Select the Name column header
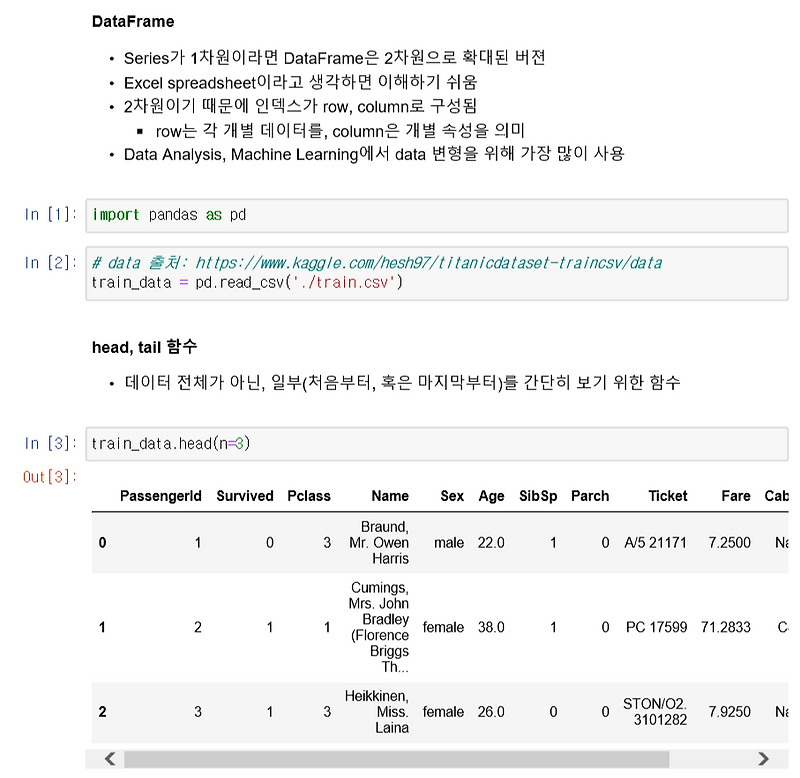Viewport: 800px width, 778px height. (x=389, y=496)
